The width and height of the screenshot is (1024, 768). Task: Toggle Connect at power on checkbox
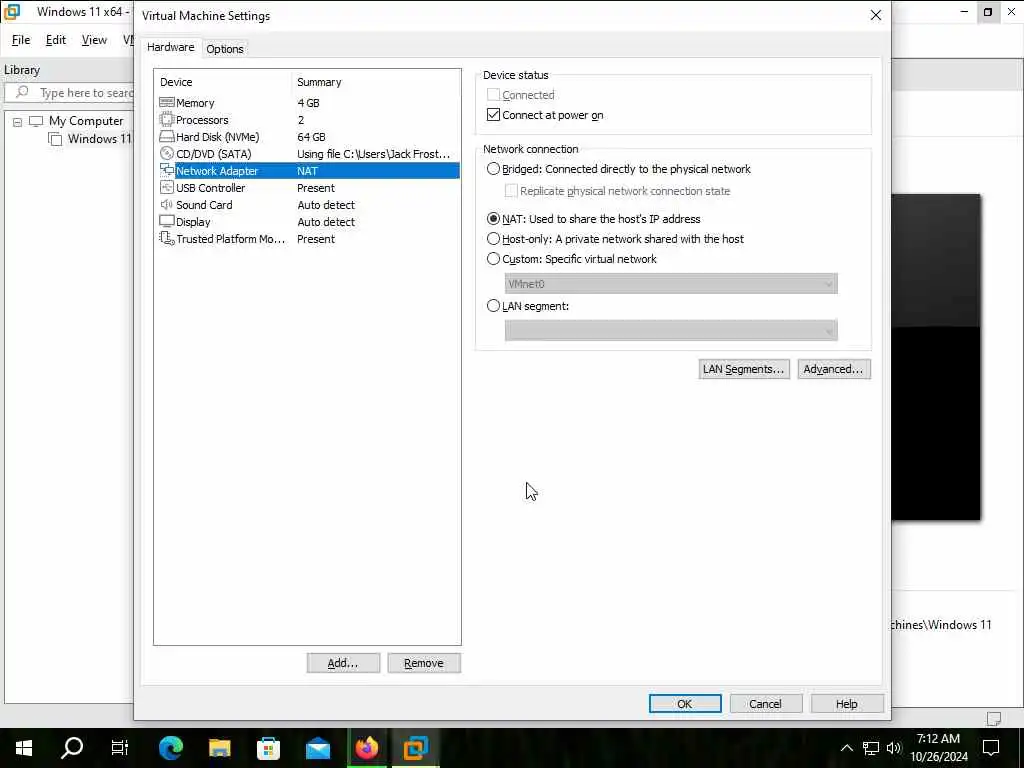493,115
